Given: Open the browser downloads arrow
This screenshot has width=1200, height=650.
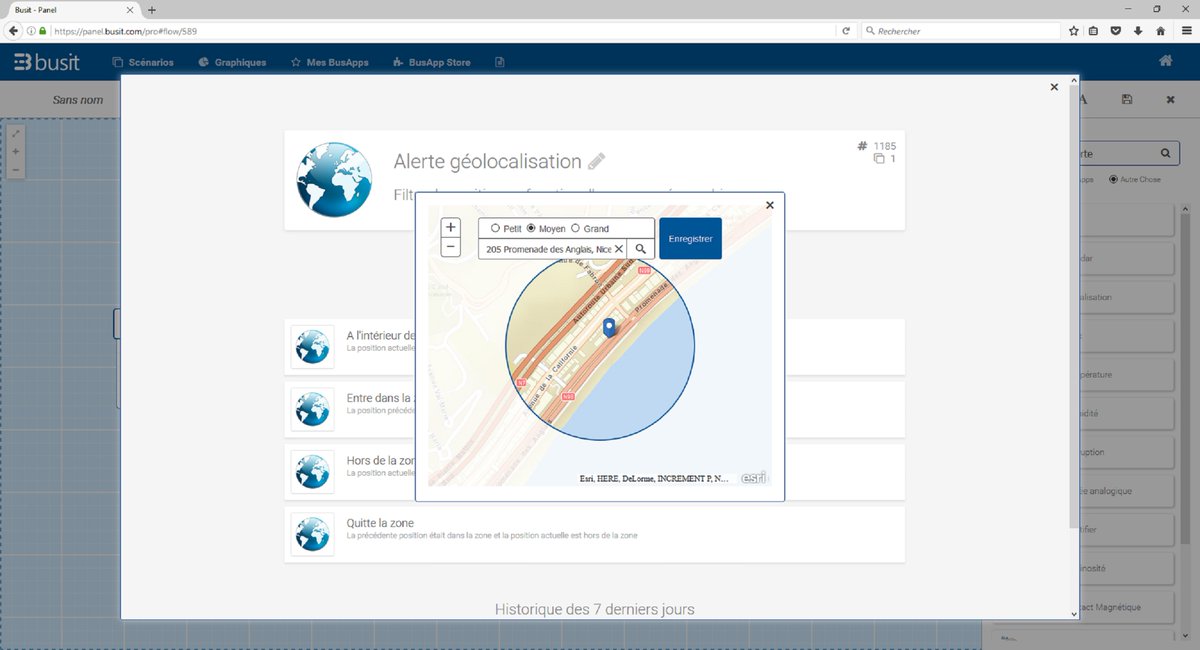Looking at the screenshot, I should (1138, 31).
